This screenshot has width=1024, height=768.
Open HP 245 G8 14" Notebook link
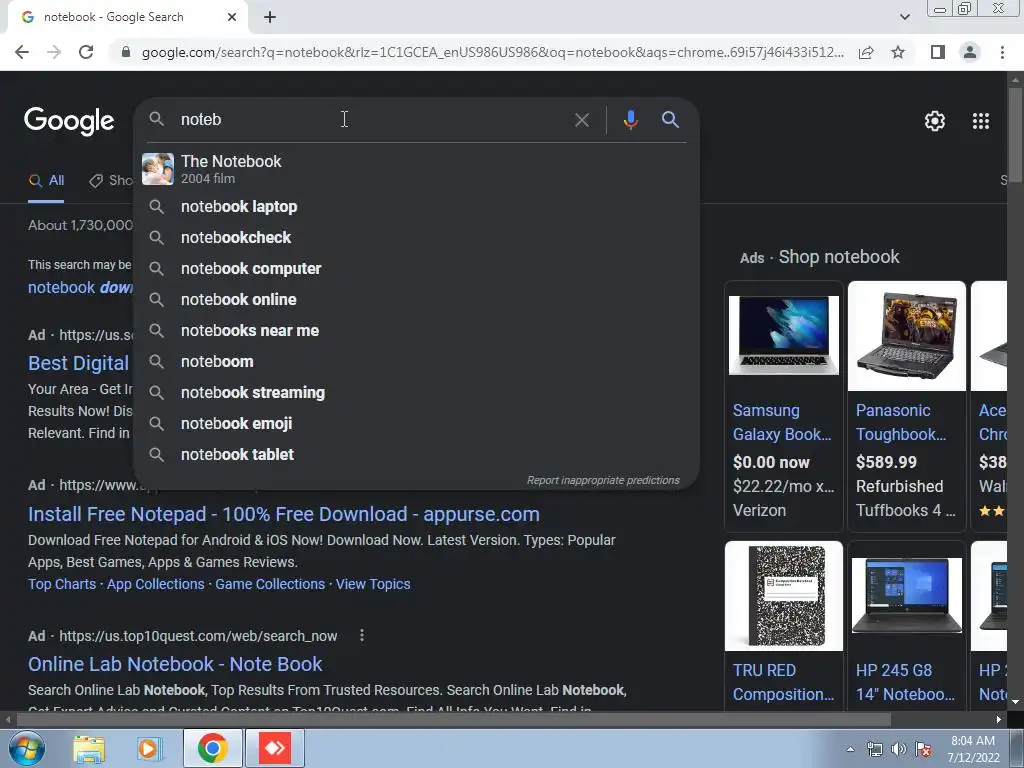905,682
